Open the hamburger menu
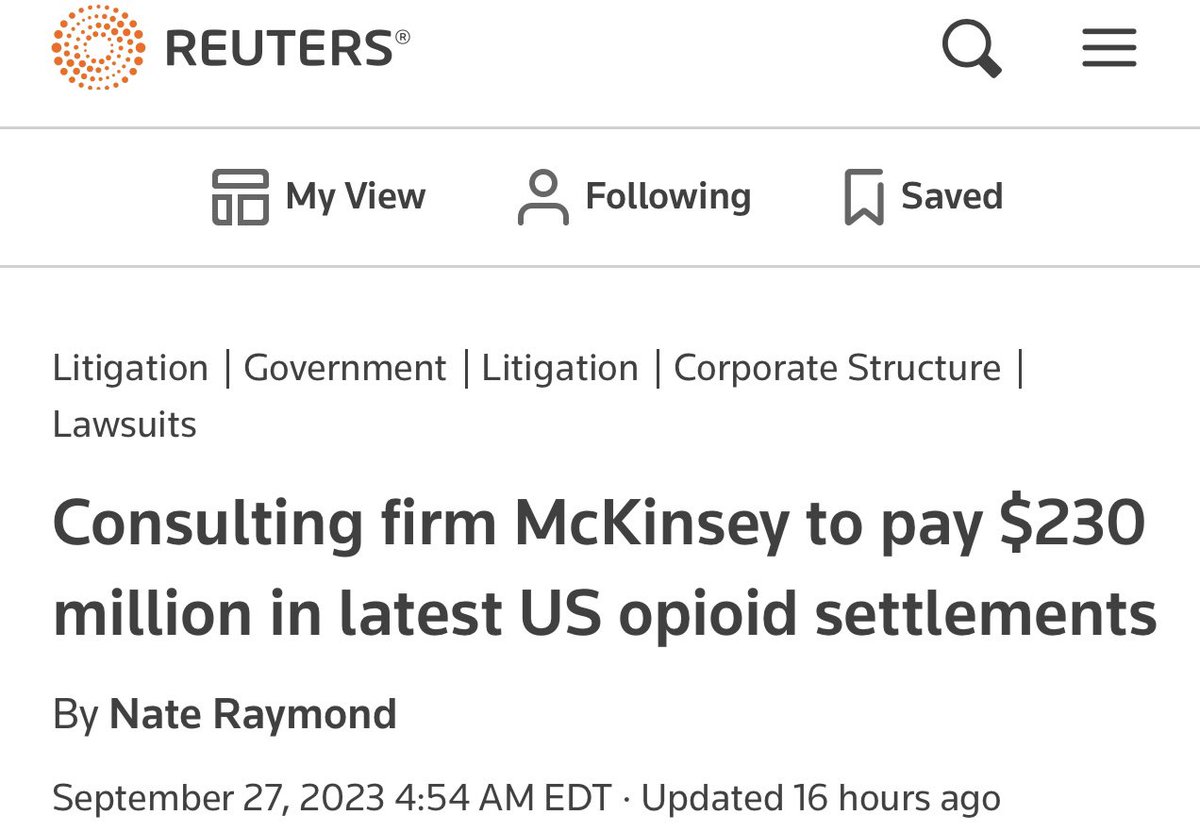 1109,48
